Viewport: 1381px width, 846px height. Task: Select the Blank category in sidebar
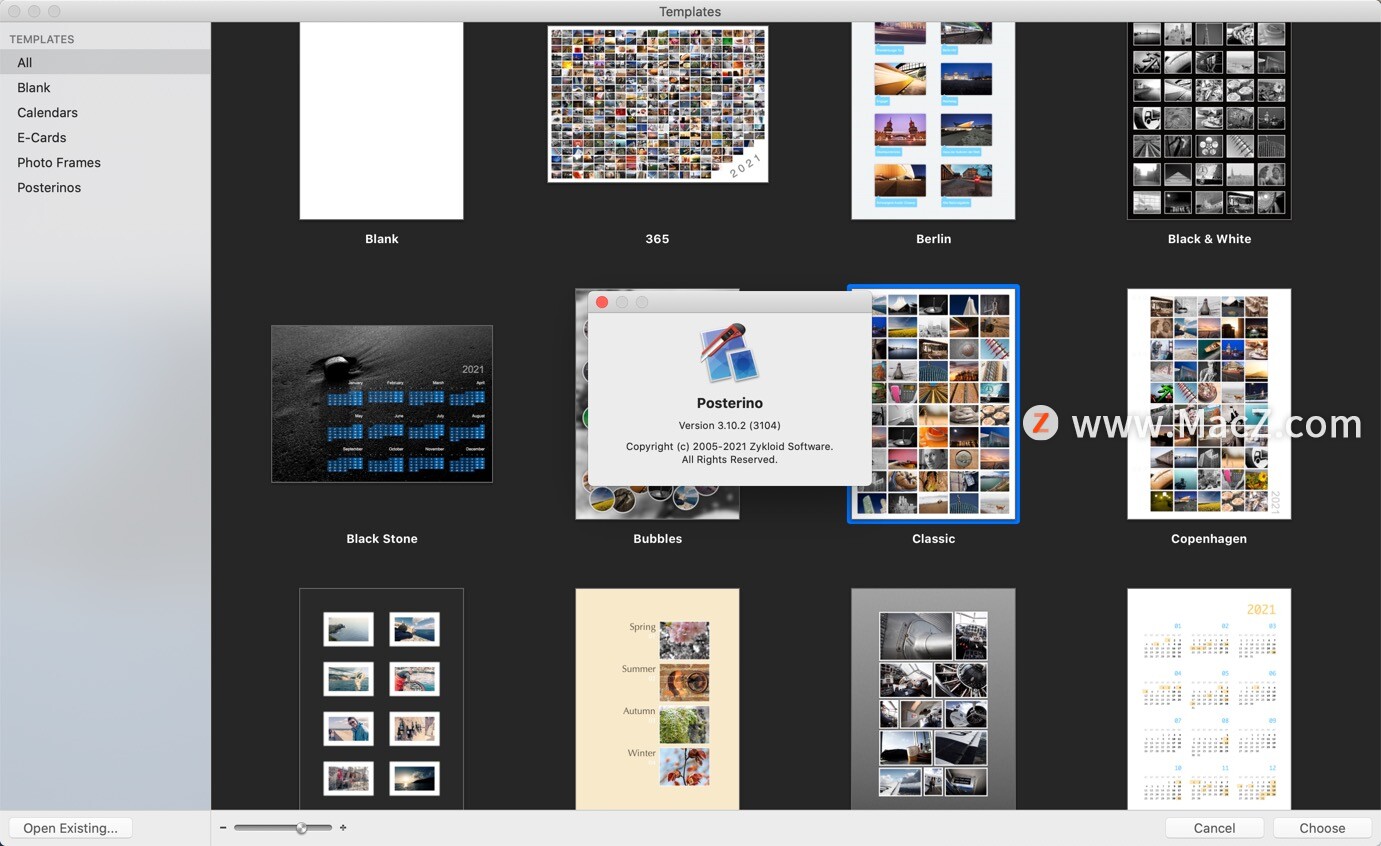(105, 87)
